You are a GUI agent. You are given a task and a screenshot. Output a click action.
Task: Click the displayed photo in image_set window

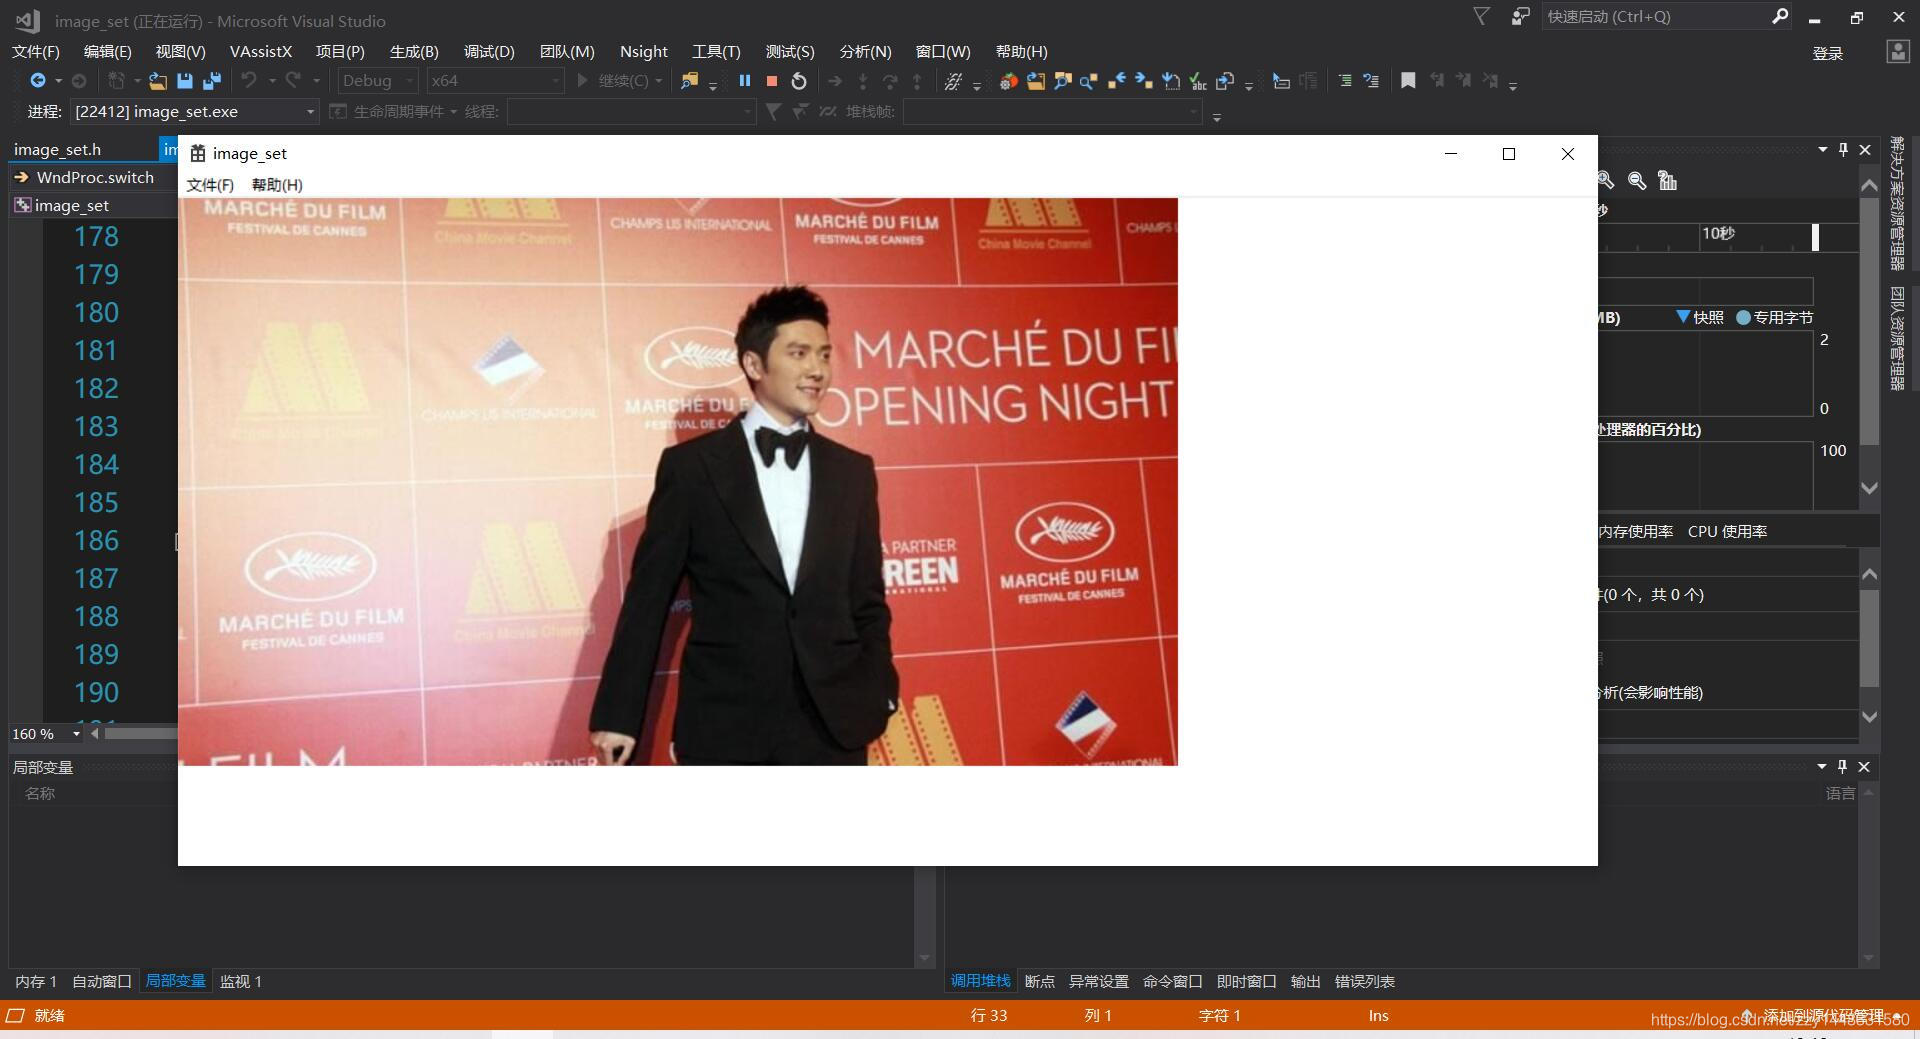[x=678, y=482]
